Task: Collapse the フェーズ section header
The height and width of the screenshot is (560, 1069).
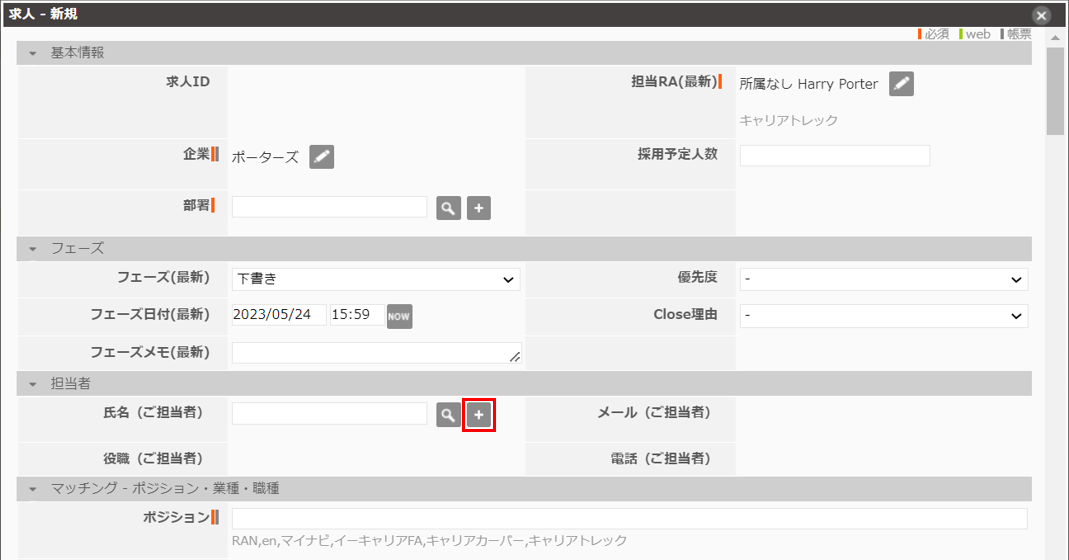Action: click(33, 248)
